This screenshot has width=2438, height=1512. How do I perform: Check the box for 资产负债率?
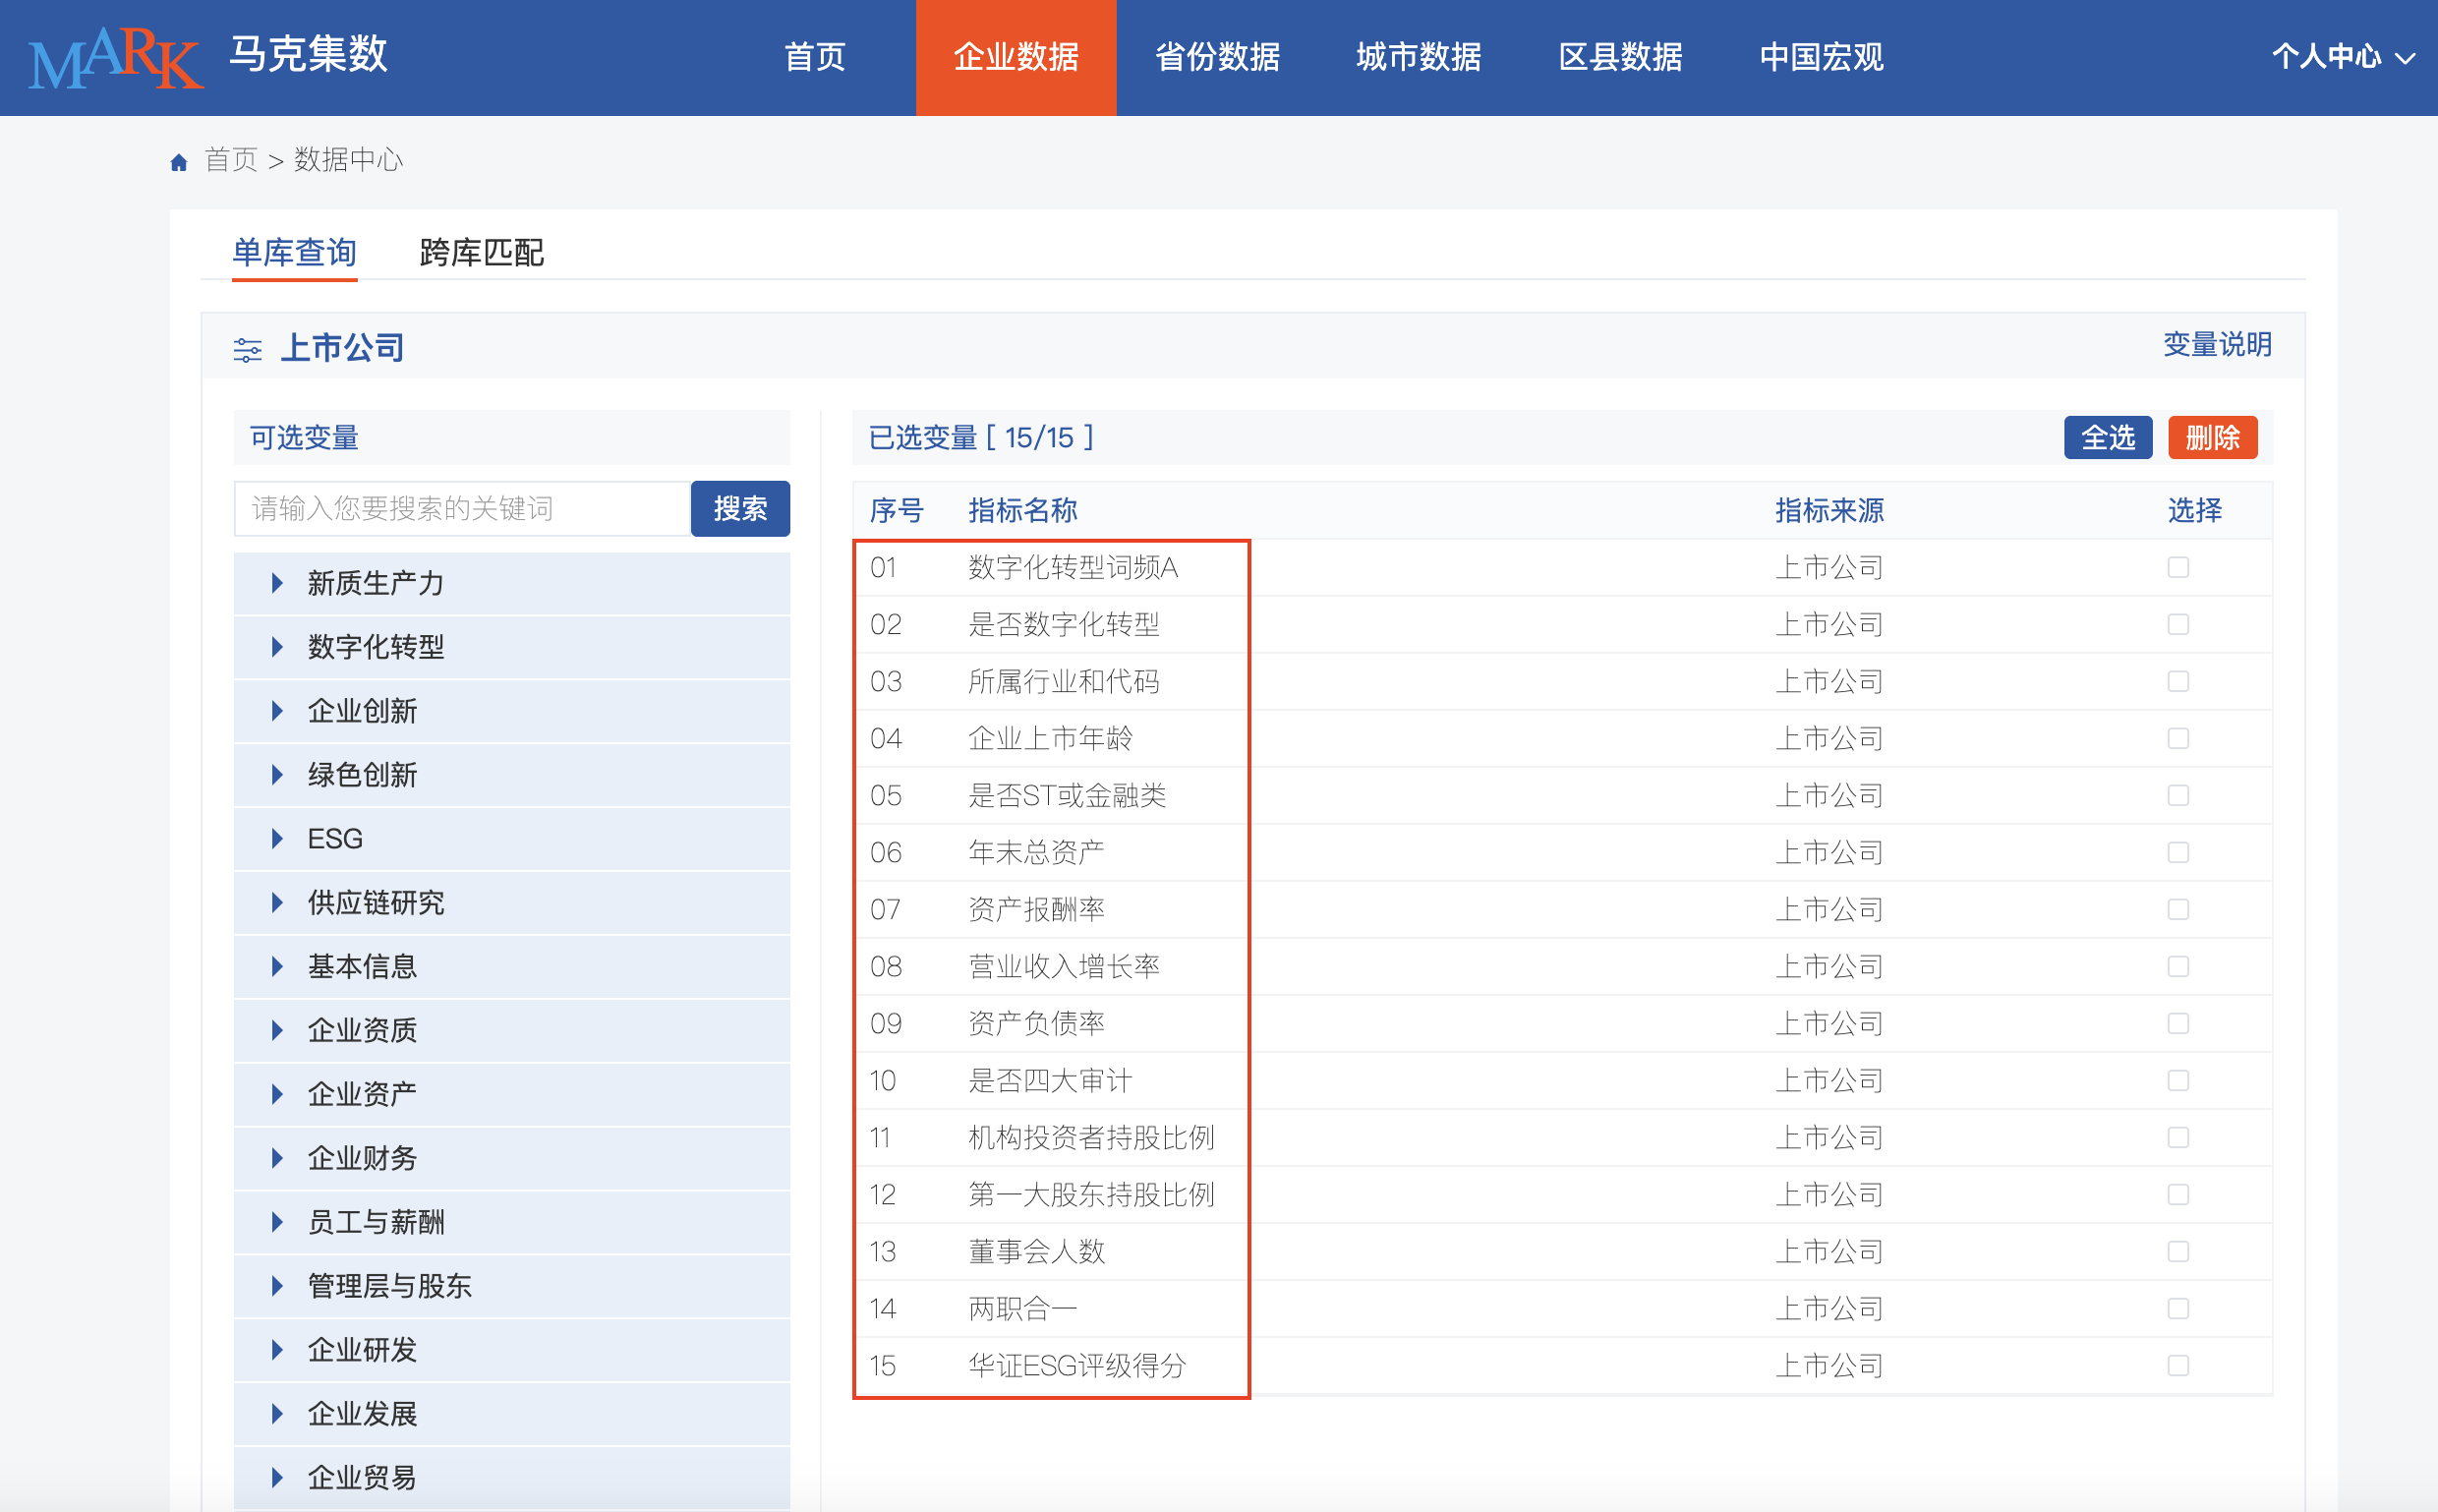coord(2178,1023)
